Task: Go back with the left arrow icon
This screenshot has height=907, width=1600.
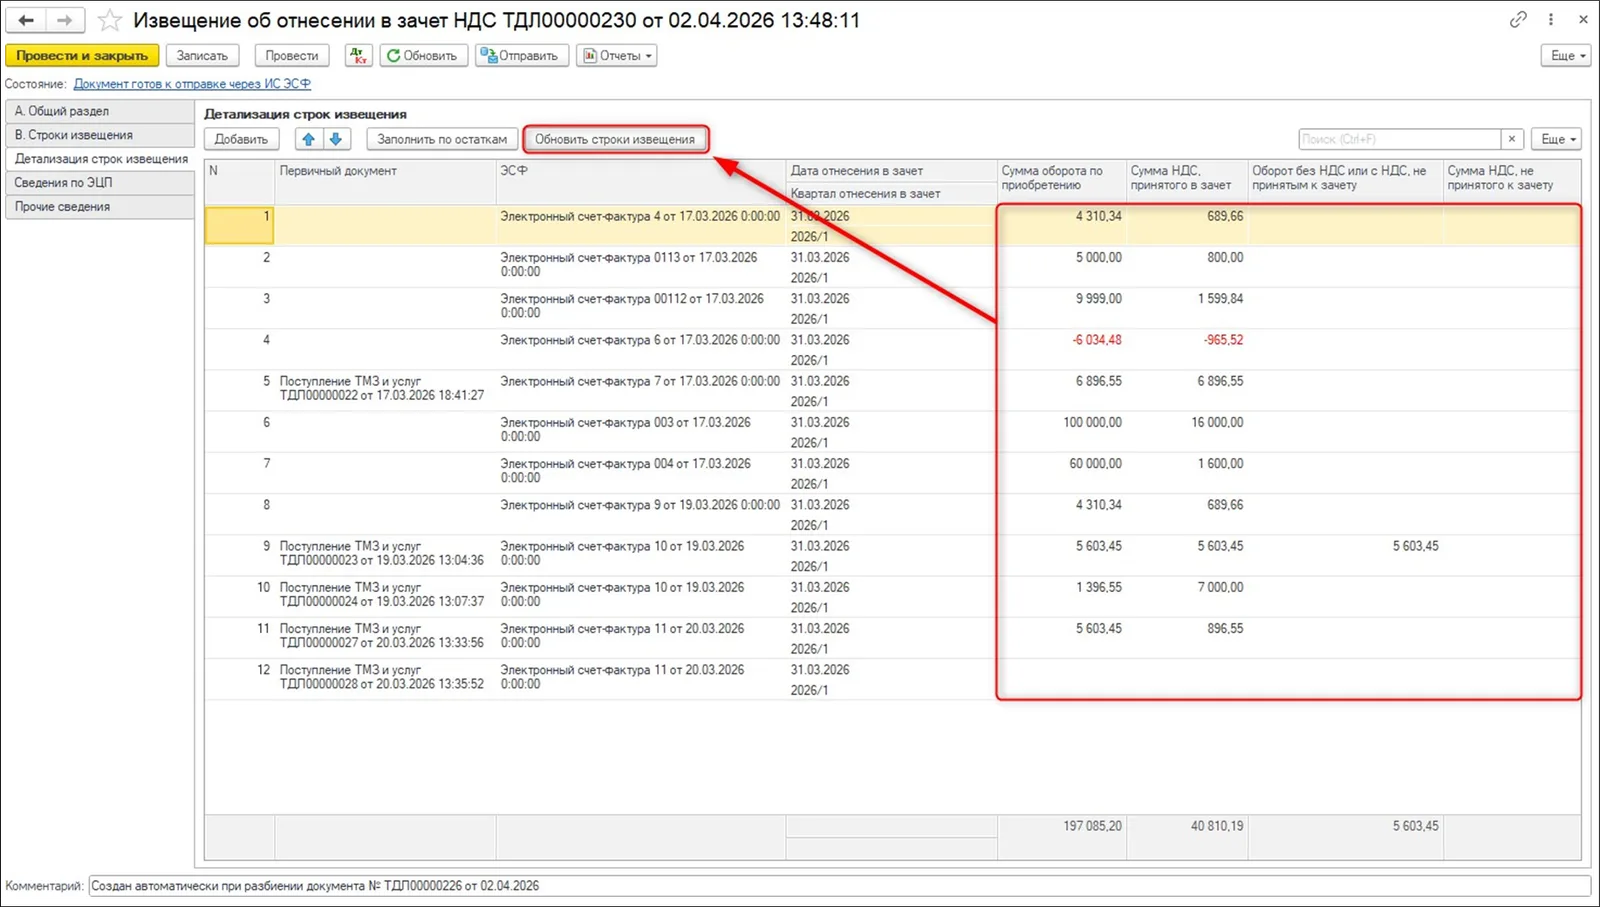Action: pos(26,20)
